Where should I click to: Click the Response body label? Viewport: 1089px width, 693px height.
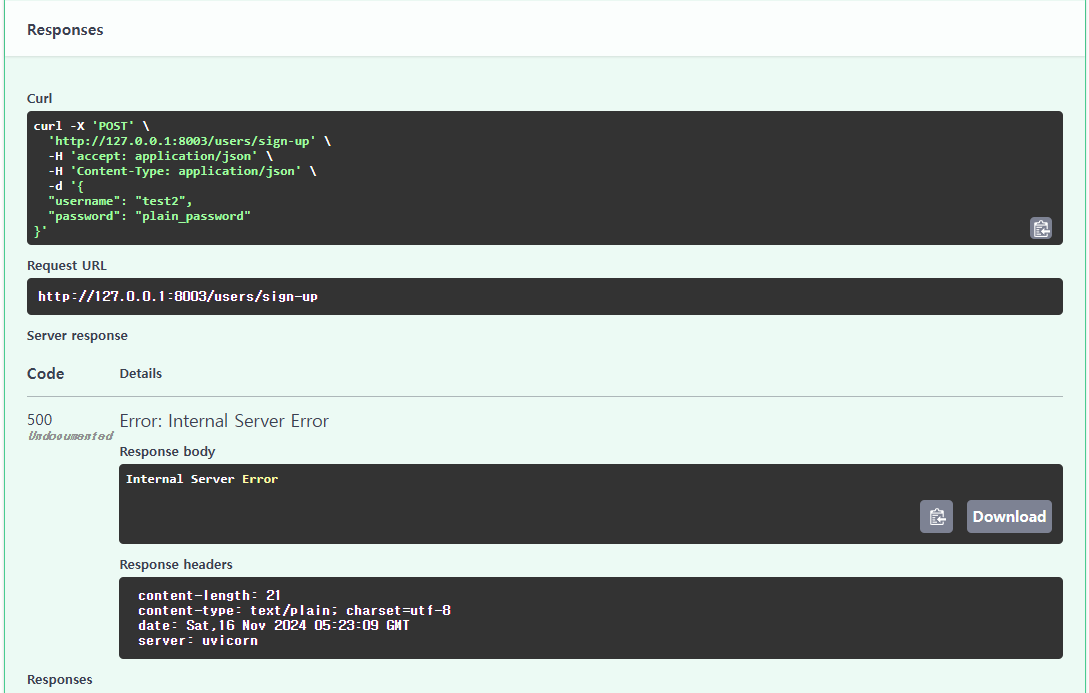pos(167,451)
